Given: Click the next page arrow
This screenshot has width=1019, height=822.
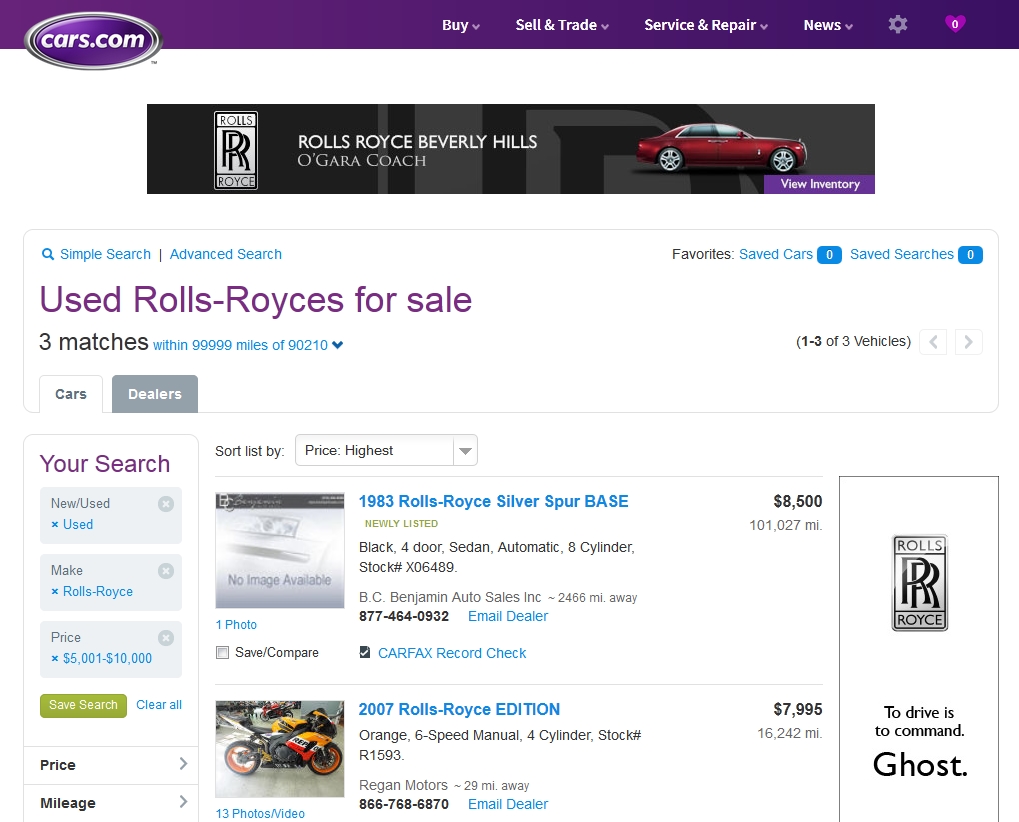Looking at the screenshot, I should coord(967,341).
